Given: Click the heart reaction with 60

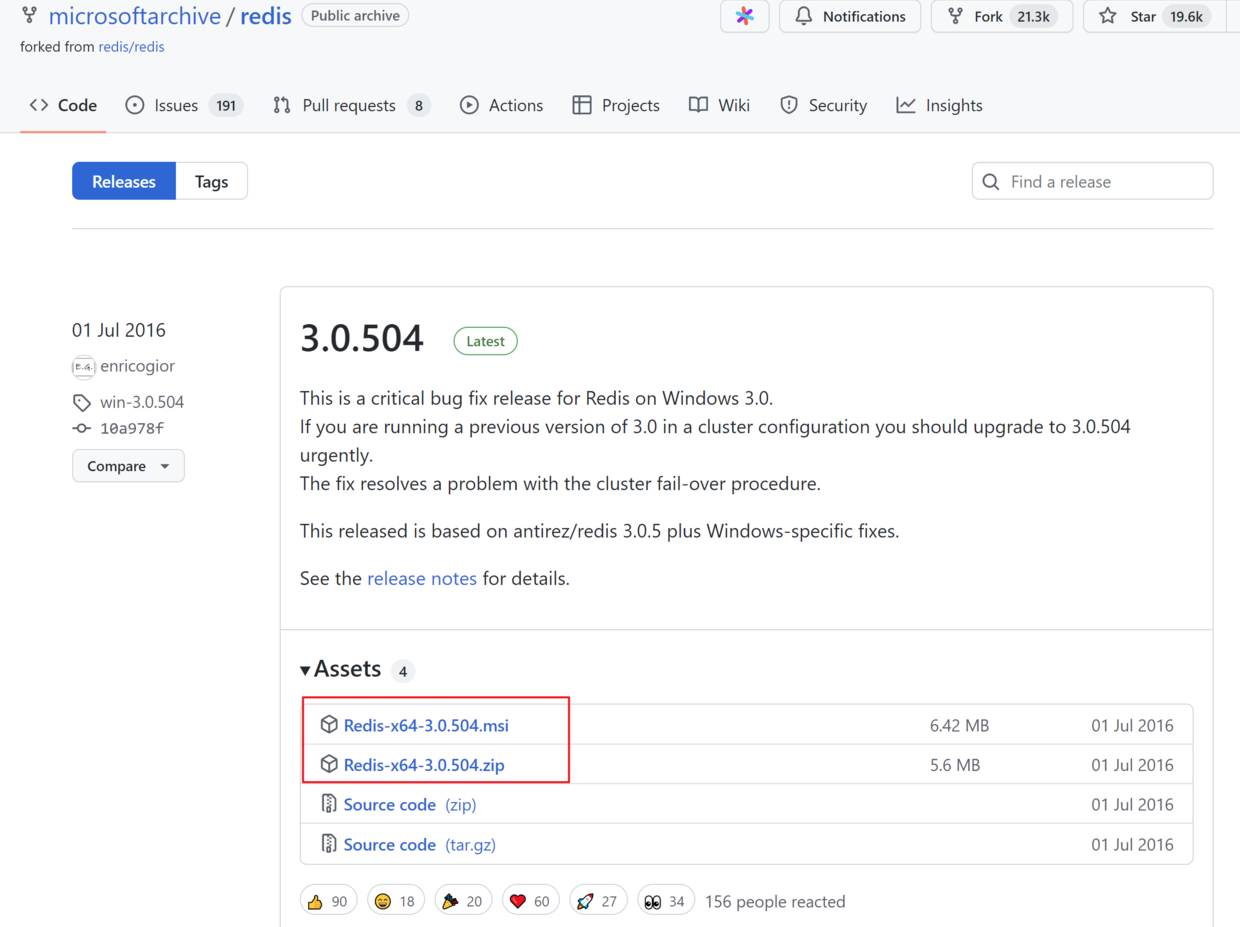Looking at the screenshot, I should pos(530,901).
